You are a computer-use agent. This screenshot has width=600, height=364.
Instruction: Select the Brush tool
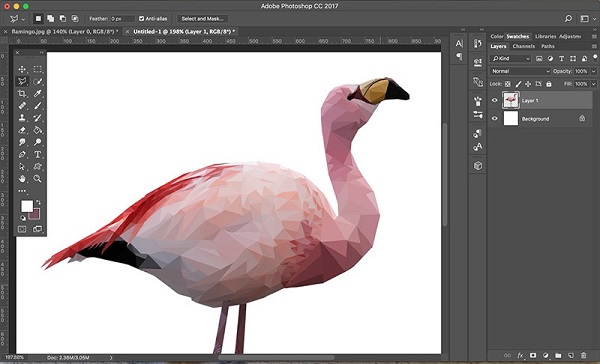pos(38,105)
